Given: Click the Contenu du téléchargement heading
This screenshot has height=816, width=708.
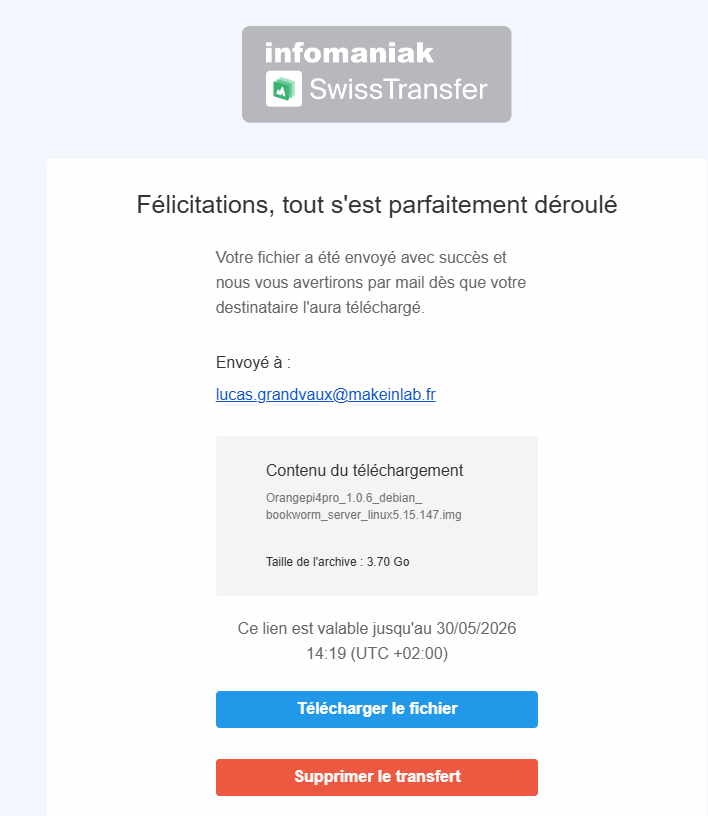Looking at the screenshot, I should [x=364, y=470].
